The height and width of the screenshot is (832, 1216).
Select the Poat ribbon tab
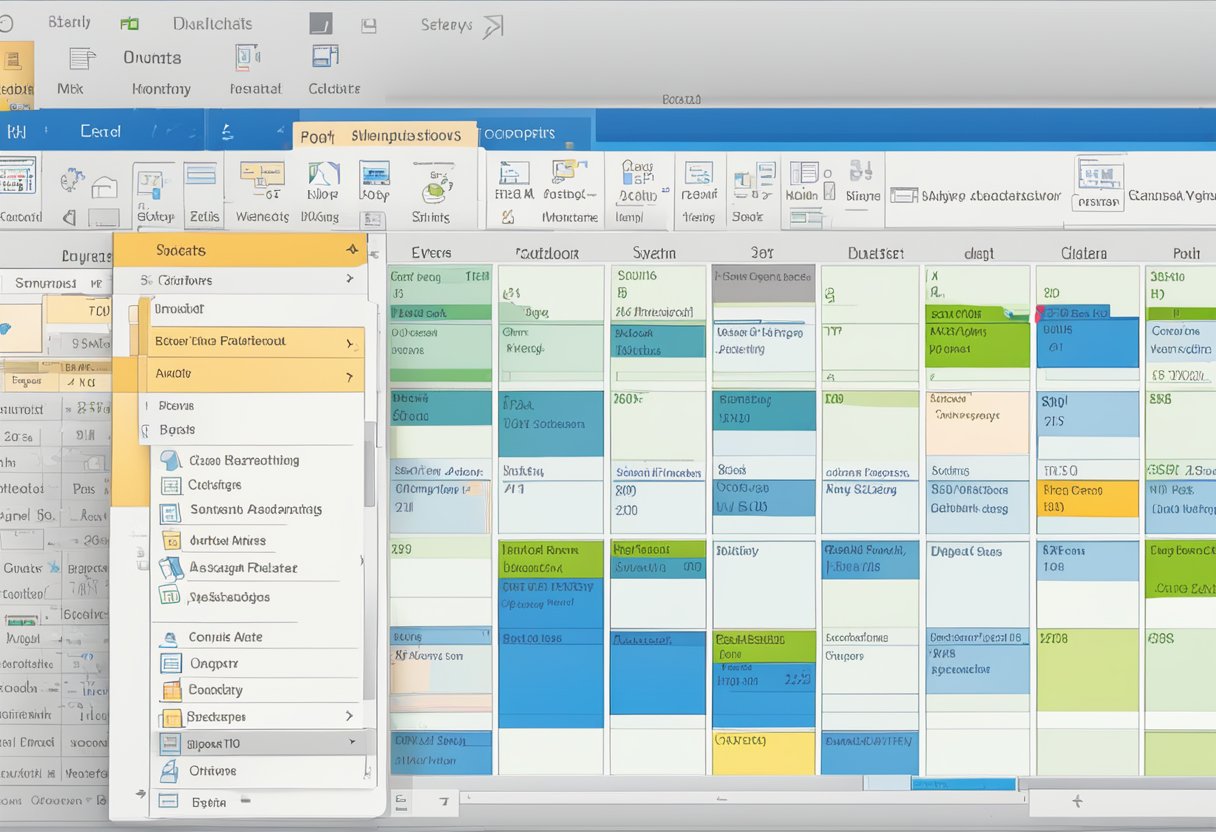click(x=317, y=136)
